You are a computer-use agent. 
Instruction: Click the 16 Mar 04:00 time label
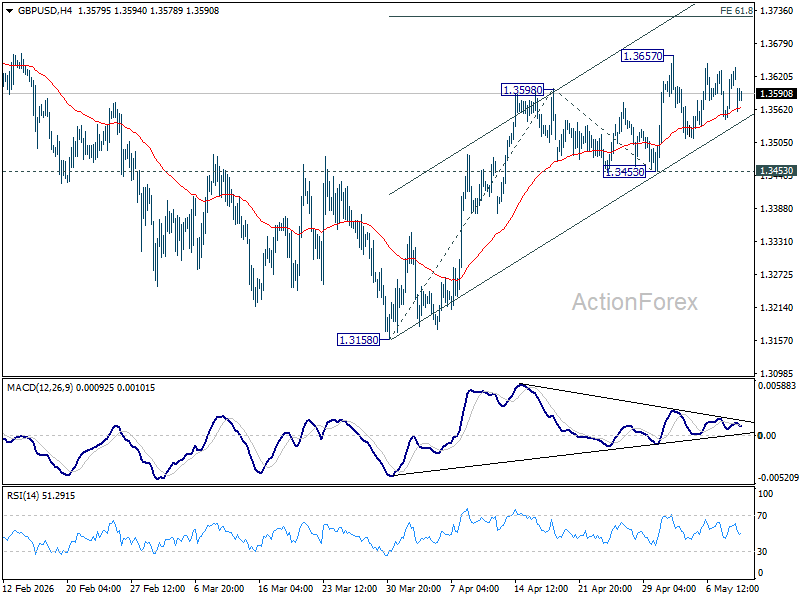pyautogui.click(x=286, y=589)
